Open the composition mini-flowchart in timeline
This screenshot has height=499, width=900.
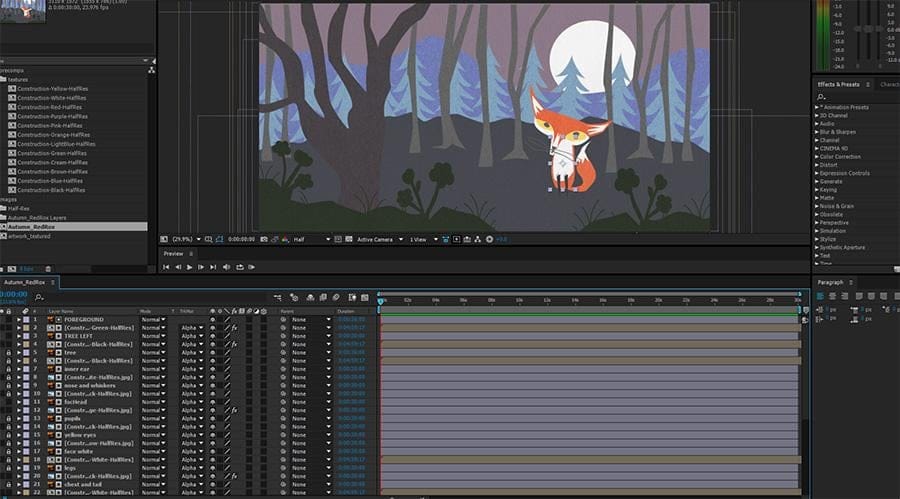coord(278,297)
